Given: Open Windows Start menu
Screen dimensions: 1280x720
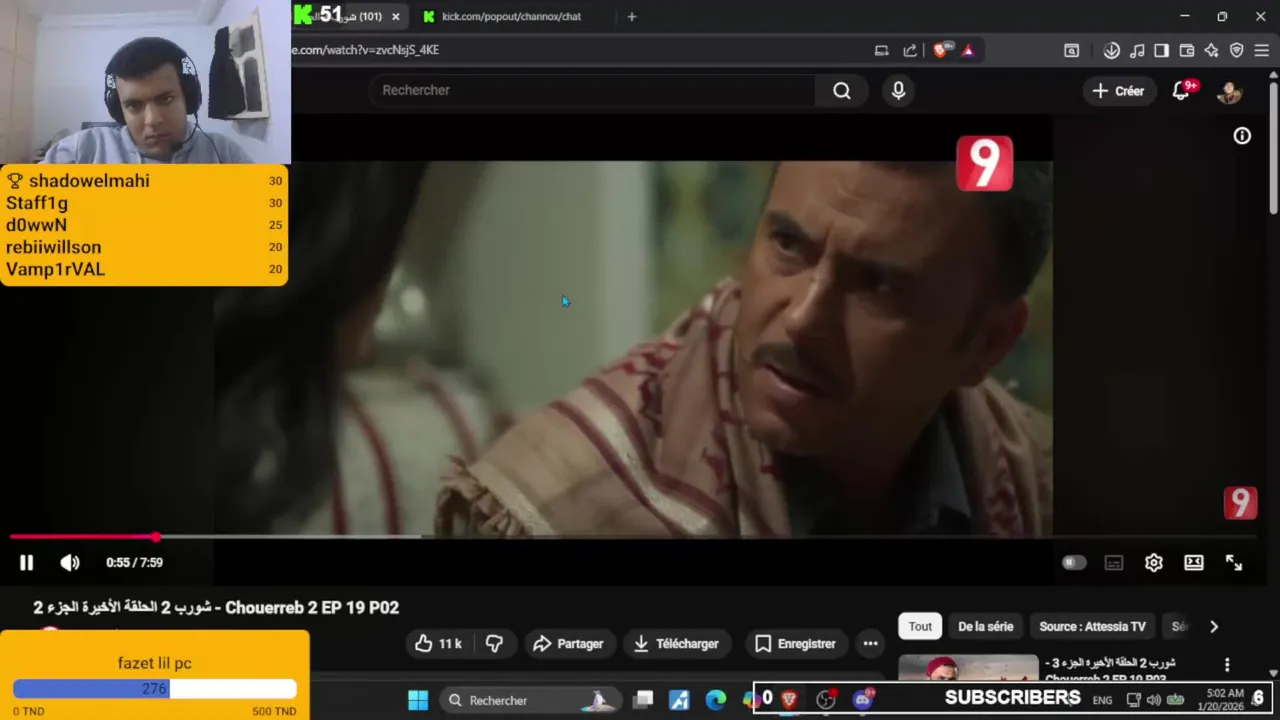Looking at the screenshot, I should pos(418,700).
